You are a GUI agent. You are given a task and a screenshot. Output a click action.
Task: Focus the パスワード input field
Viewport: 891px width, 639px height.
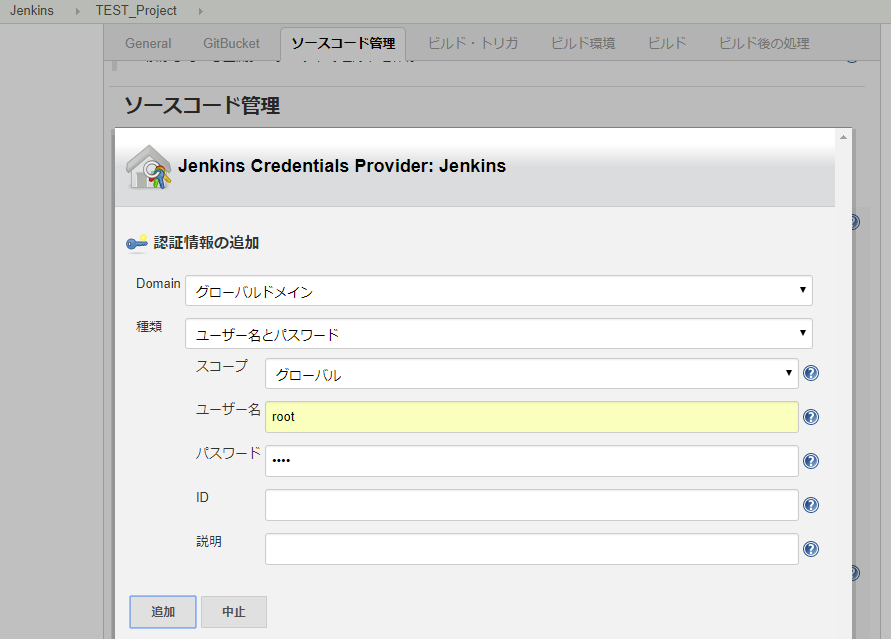531,461
